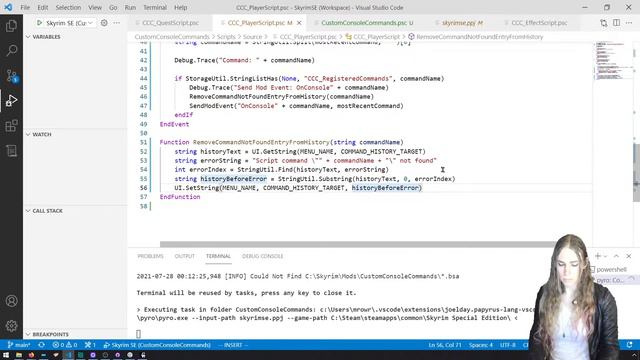Screen dimensions: 640x360
Task: Click RemoveCommandNotFoundEntryFromHistory breadcrumb
Action: [x=480, y=37]
